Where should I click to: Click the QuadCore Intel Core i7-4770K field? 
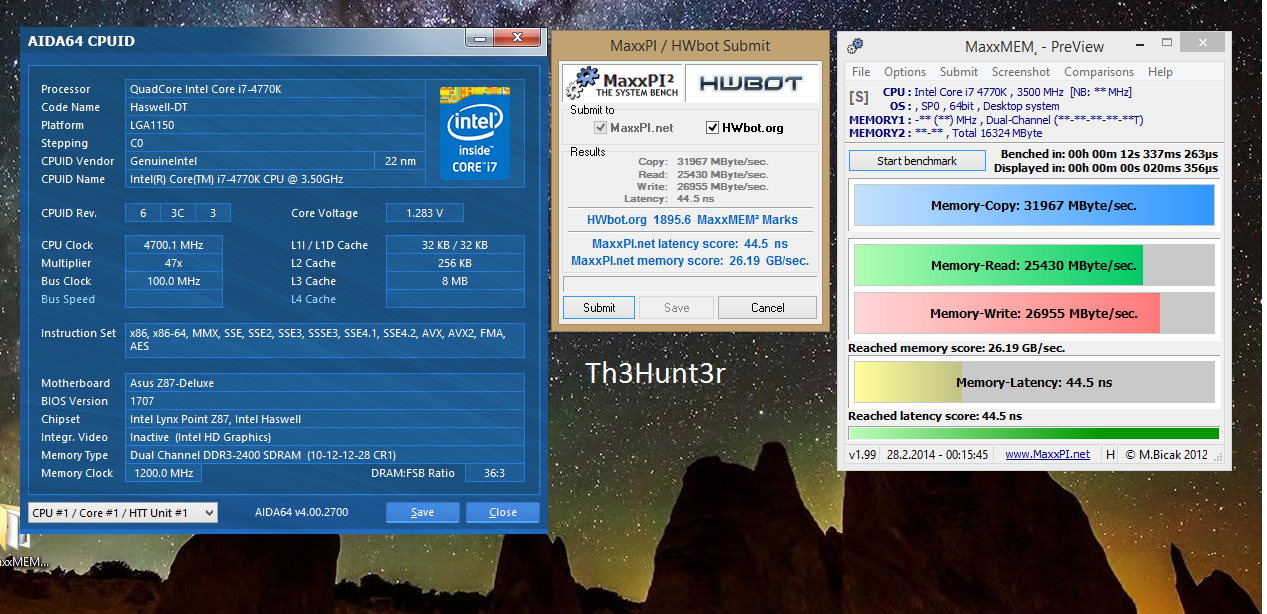pyautogui.click(x=274, y=89)
